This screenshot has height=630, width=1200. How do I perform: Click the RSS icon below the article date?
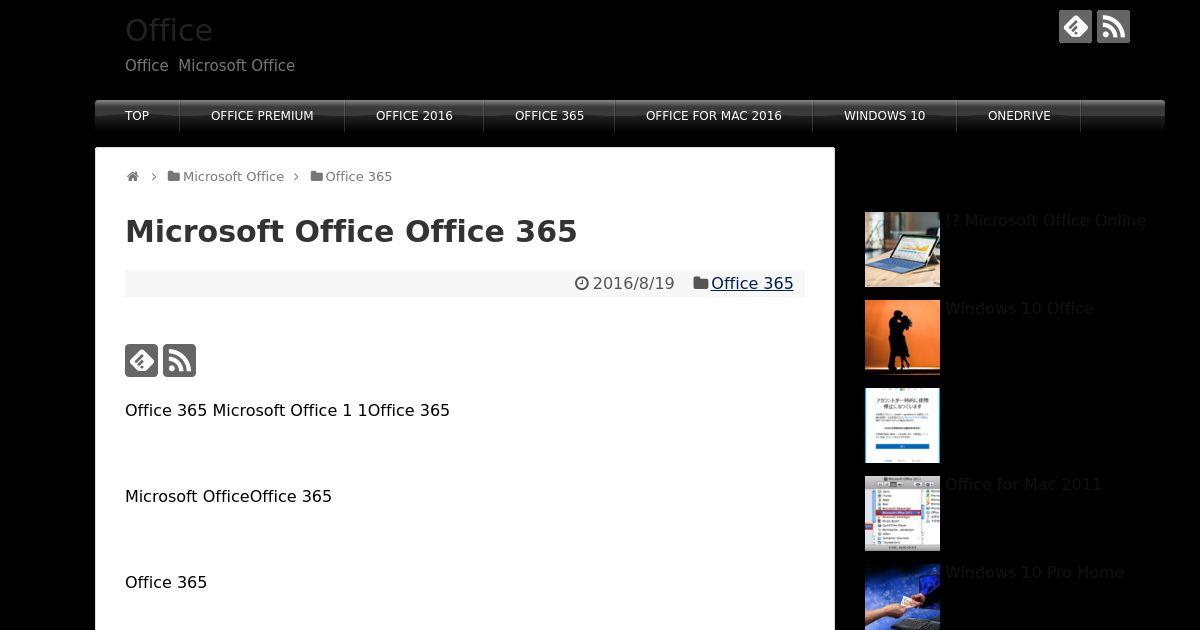(x=179, y=360)
